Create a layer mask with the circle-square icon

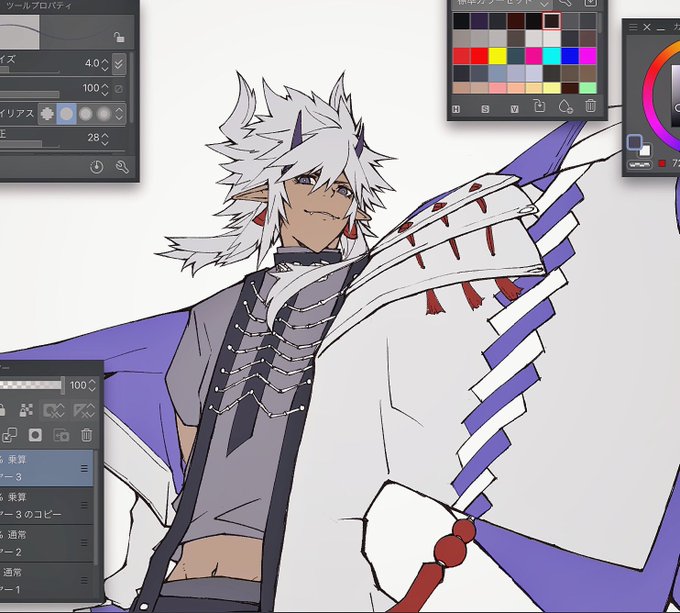[35, 435]
